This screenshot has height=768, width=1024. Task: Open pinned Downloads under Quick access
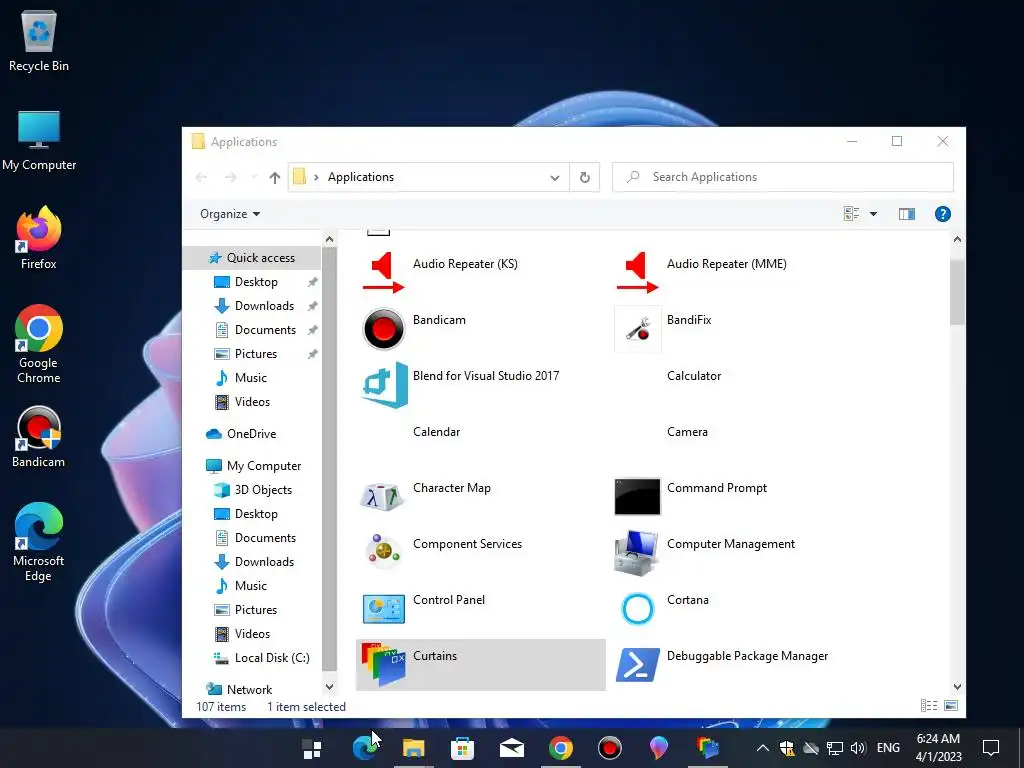[264, 306]
